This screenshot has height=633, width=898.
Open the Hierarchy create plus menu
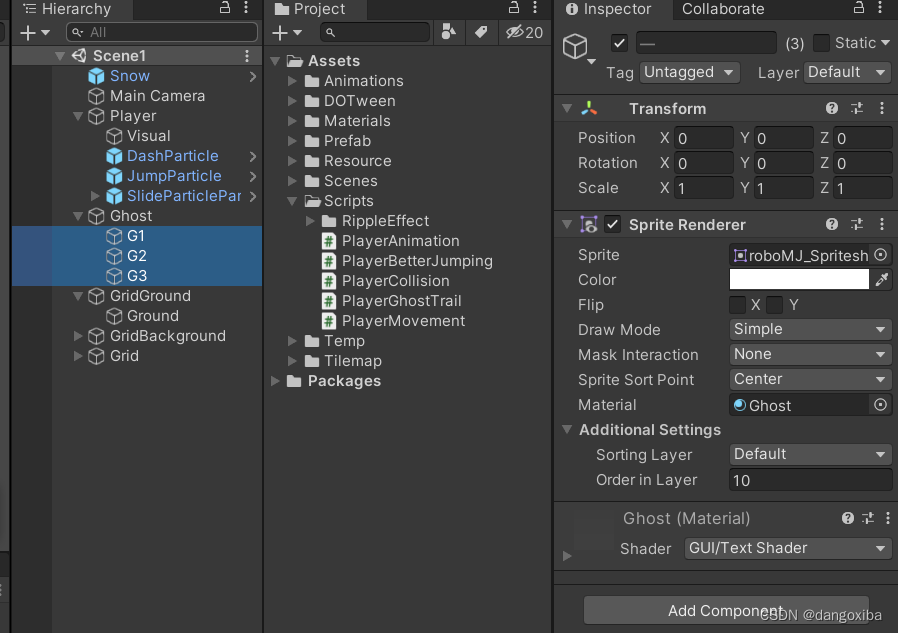(34, 33)
